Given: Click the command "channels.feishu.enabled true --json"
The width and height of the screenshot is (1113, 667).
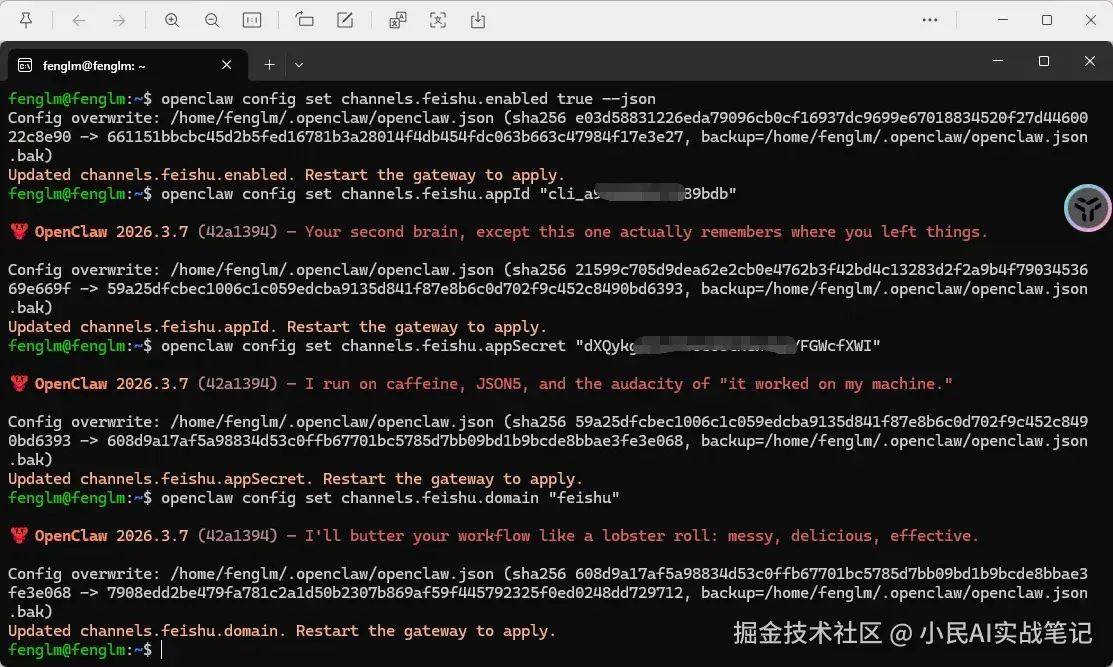Looking at the screenshot, I should tap(498, 99).
